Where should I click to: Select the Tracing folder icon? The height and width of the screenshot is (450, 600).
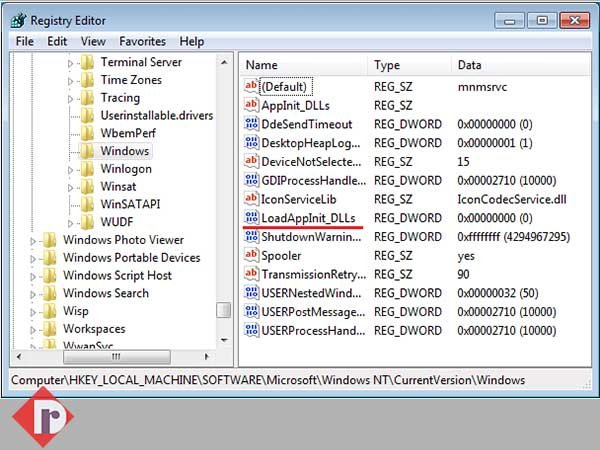[87, 98]
